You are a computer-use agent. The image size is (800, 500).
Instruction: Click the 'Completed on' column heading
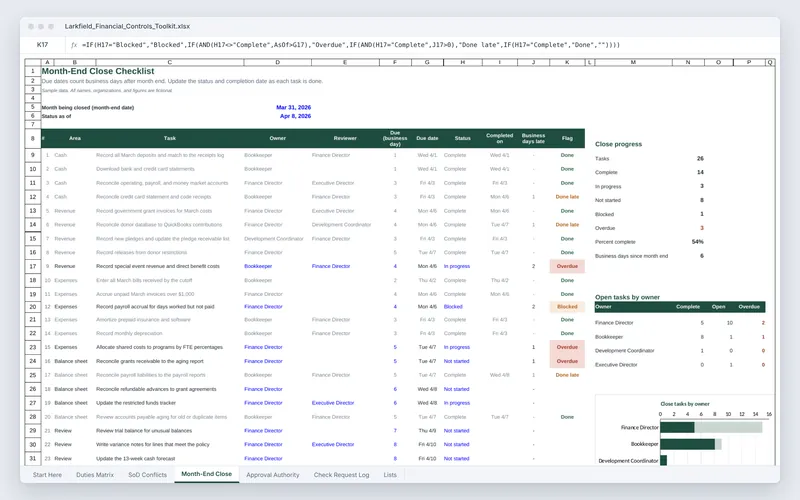pos(499,138)
